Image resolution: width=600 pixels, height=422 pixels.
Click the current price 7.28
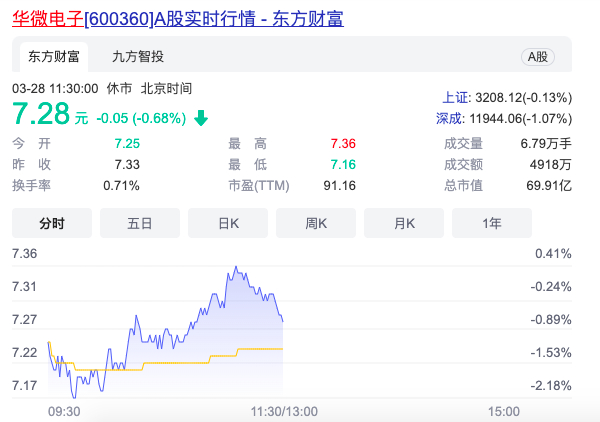[x=41, y=114]
